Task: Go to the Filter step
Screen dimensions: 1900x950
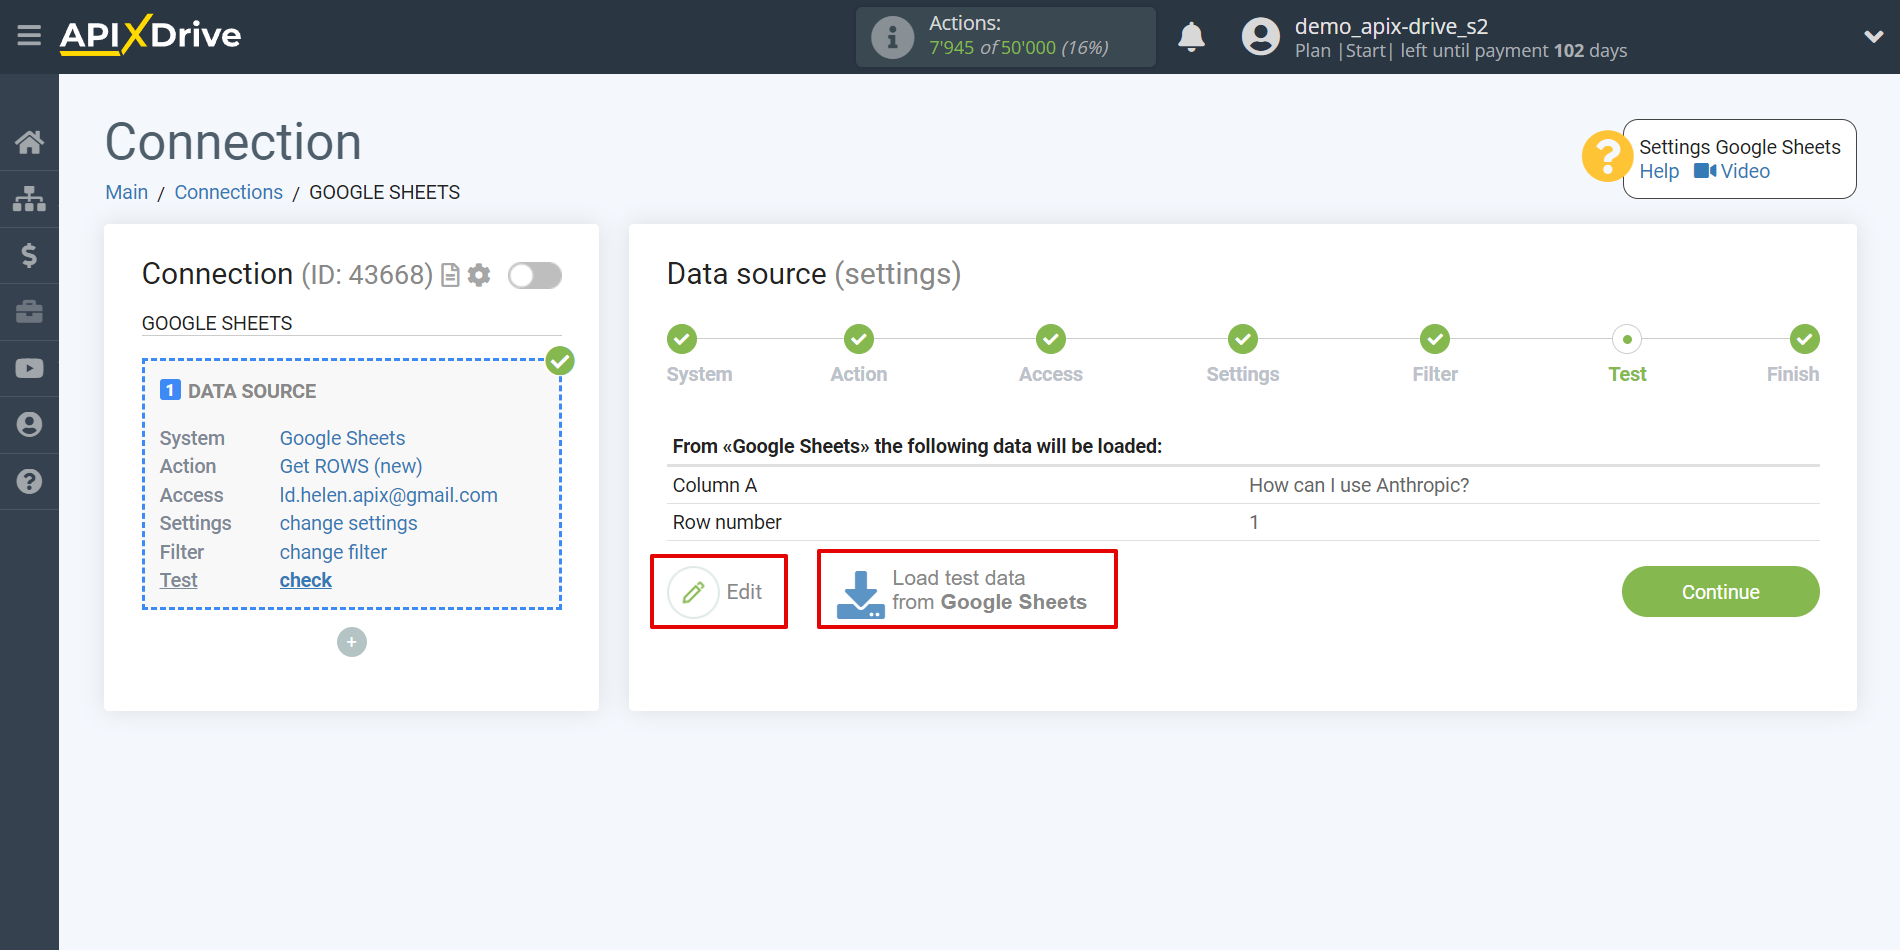Action: [x=1435, y=339]
